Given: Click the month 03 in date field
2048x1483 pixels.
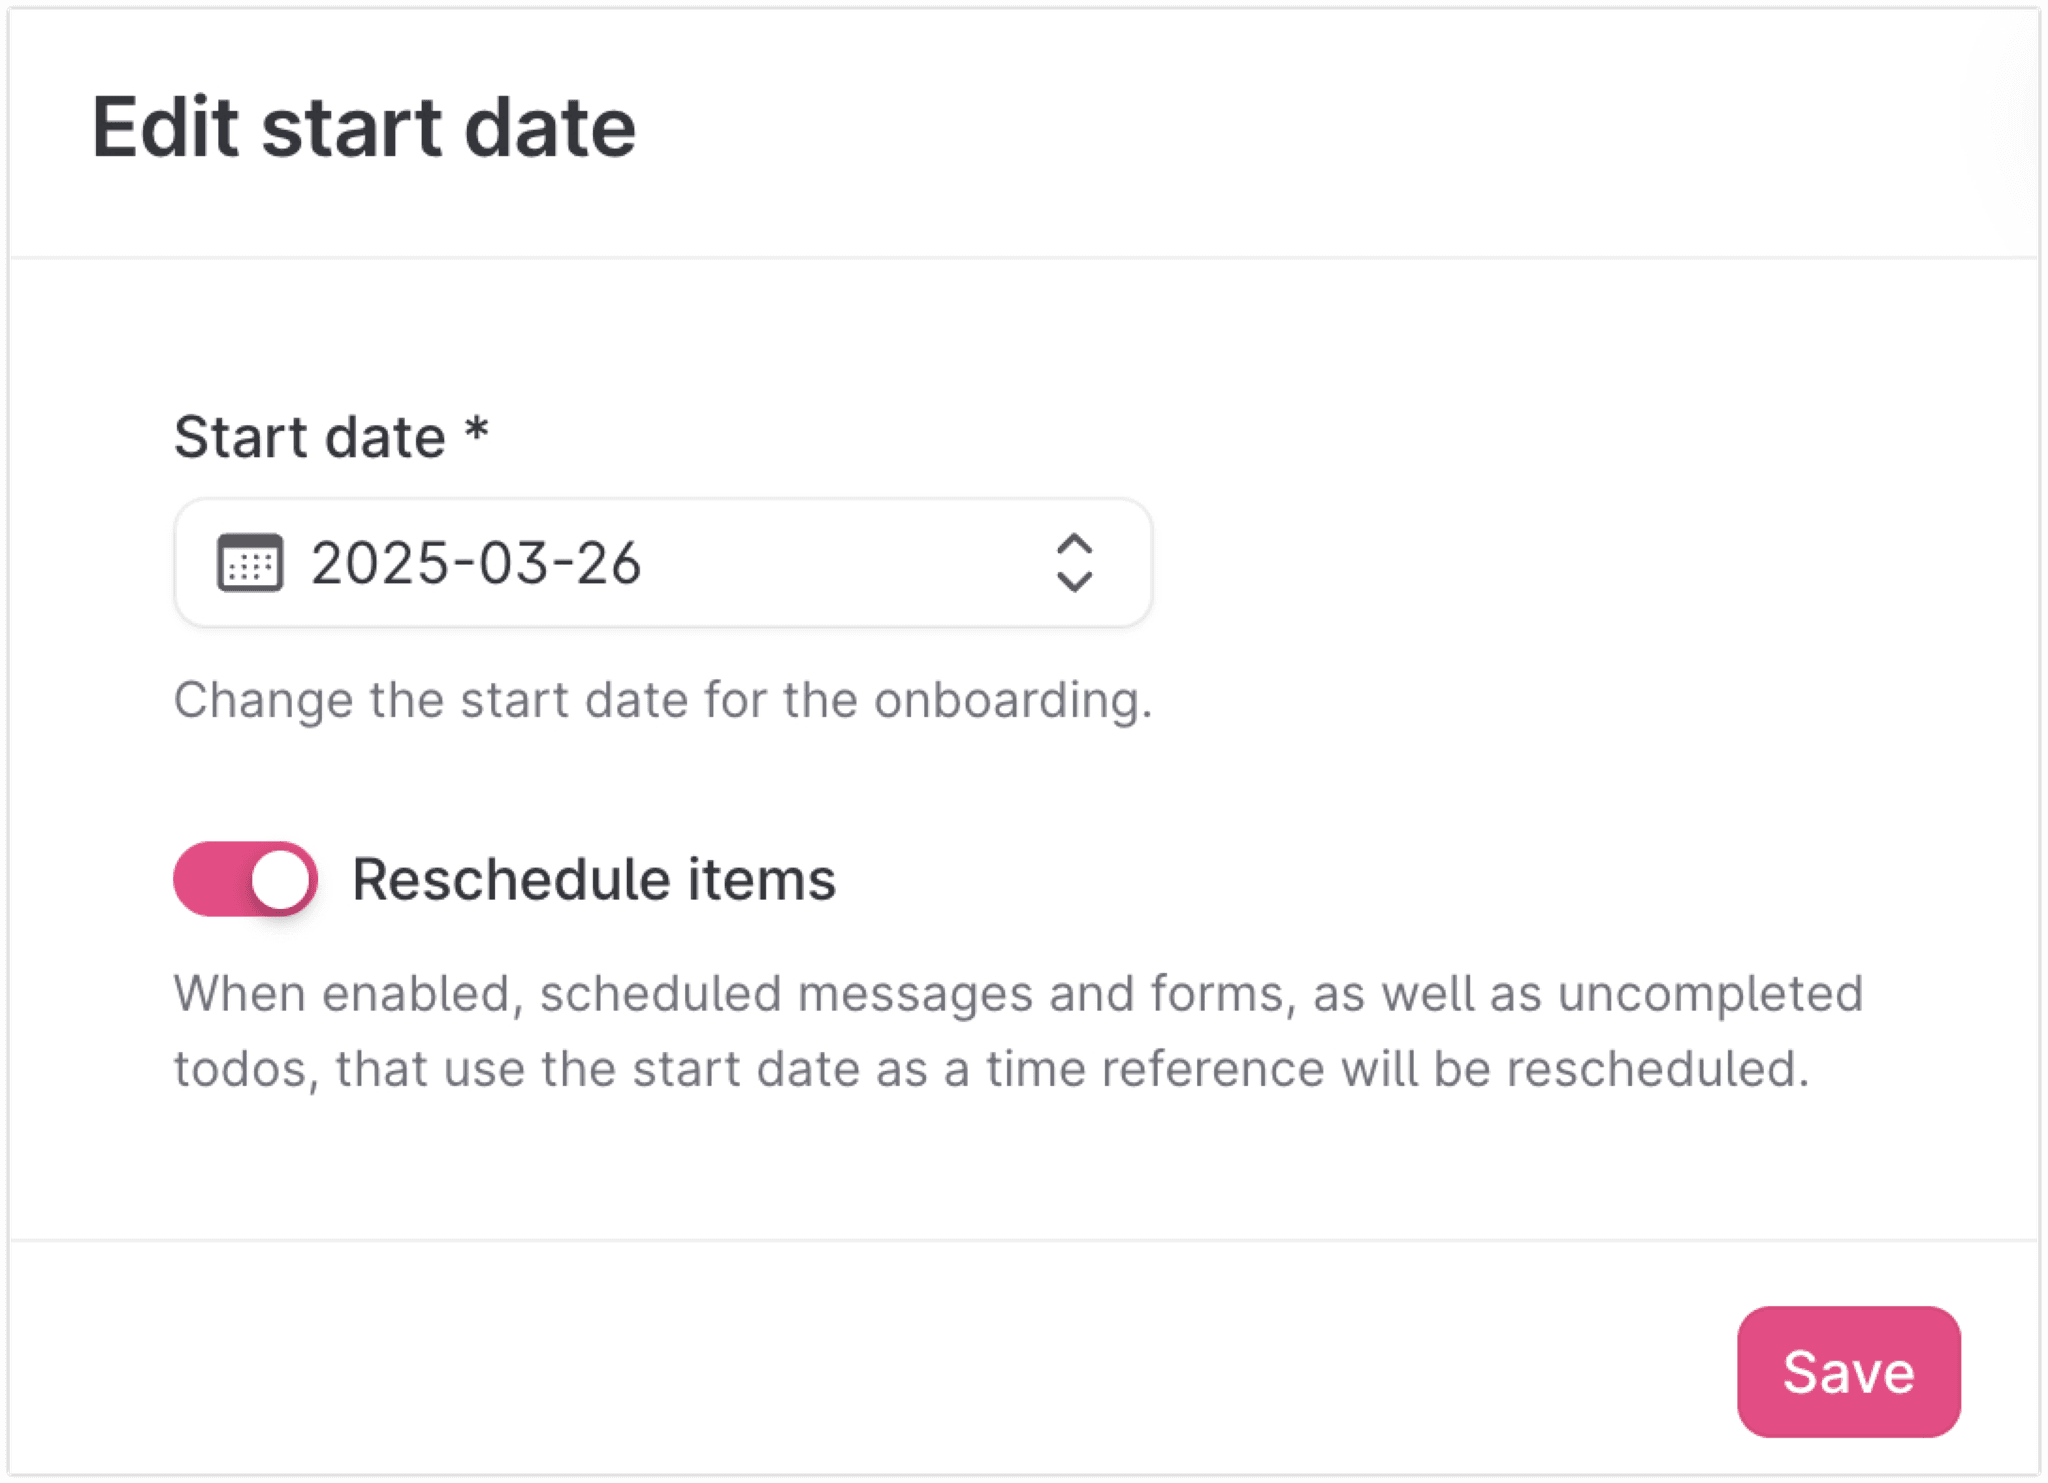Looking at the screenshot, I should (512, 563).
